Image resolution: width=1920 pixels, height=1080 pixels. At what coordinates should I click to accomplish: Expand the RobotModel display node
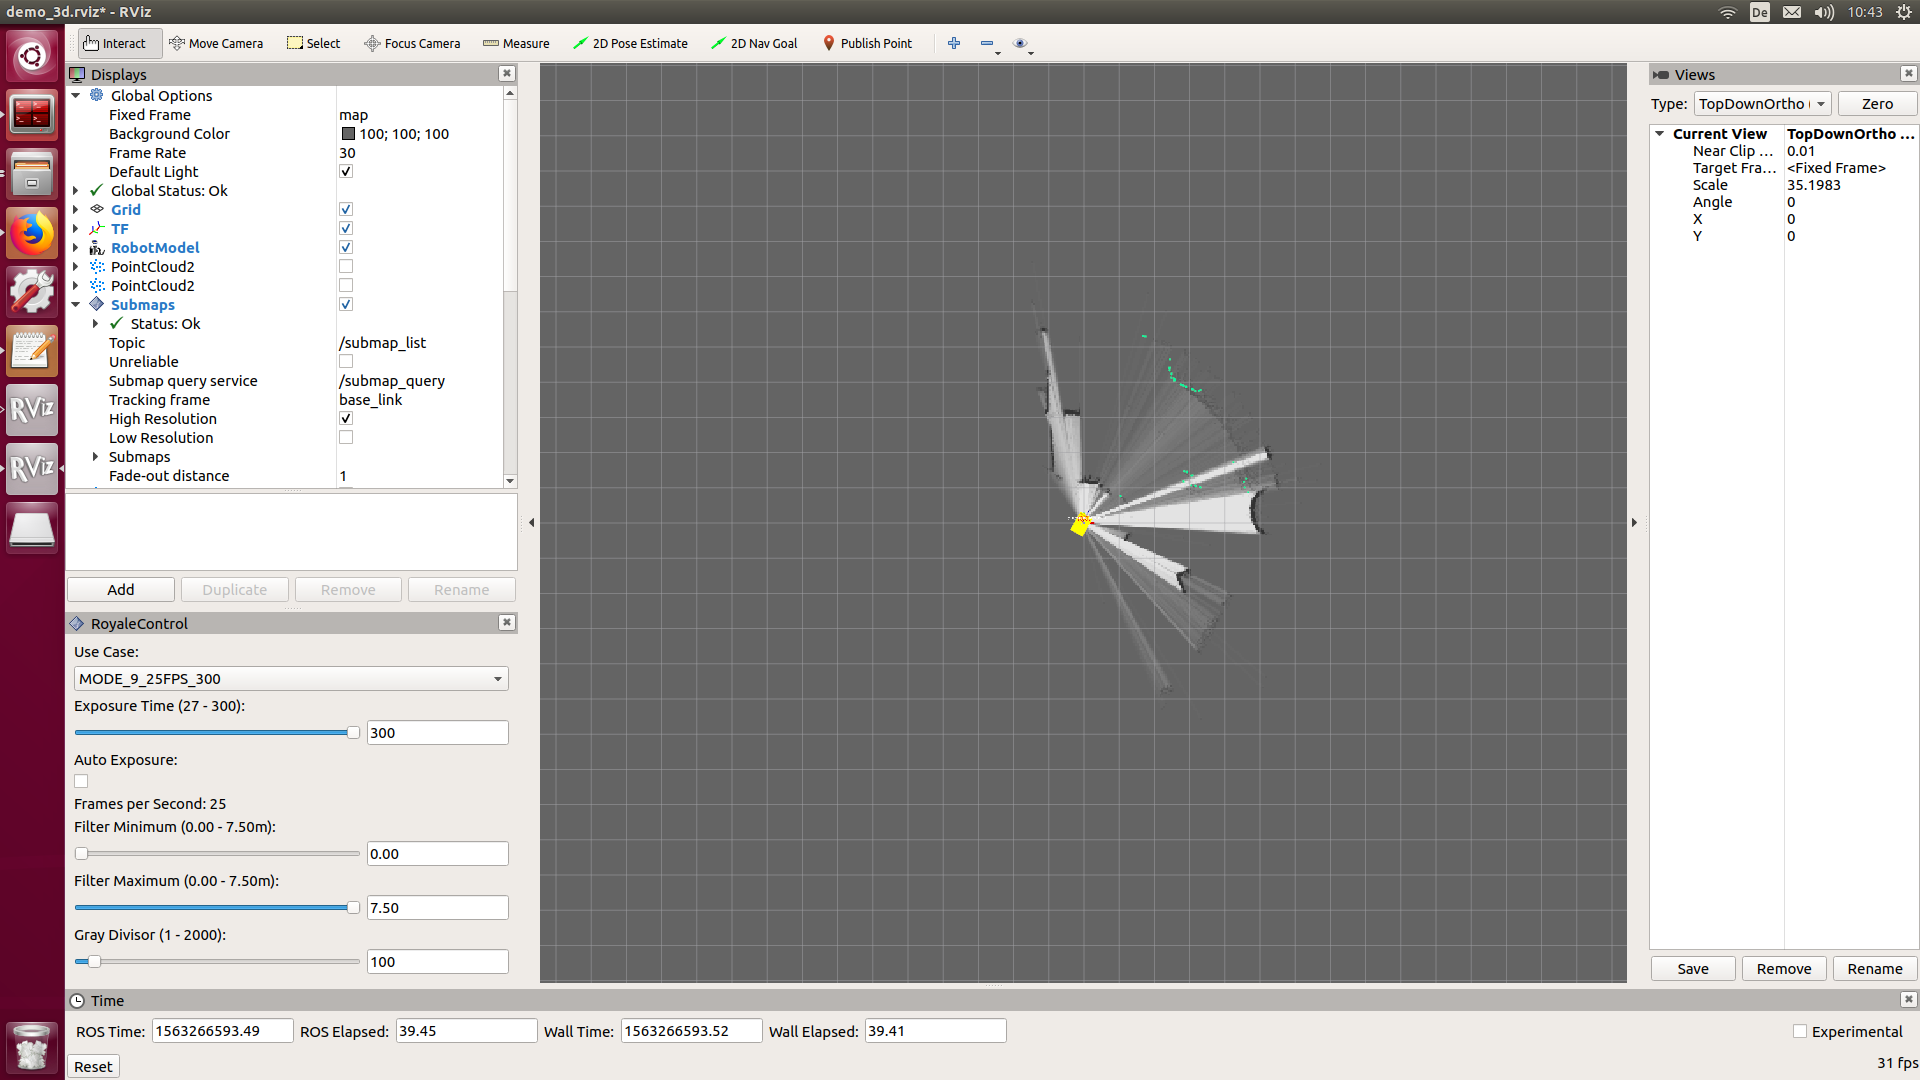pyautogui.click(x=76, y=248)
